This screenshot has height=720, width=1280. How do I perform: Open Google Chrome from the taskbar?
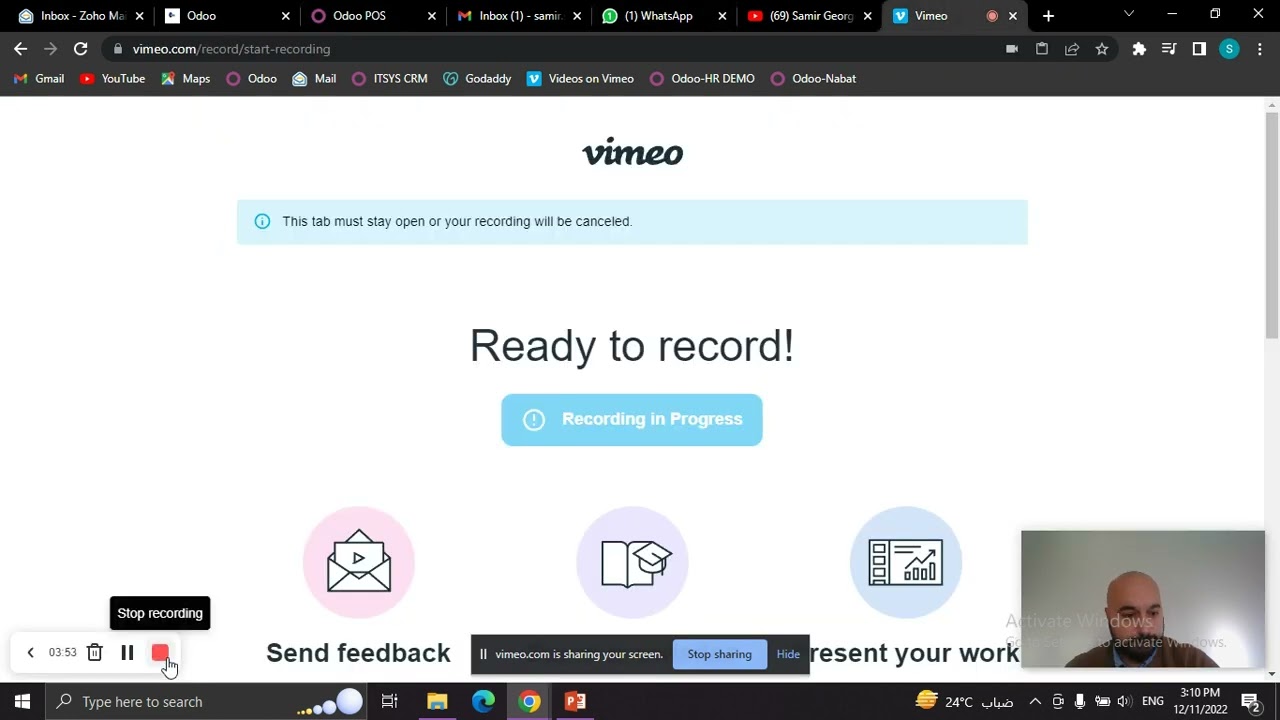coord(529,702)
